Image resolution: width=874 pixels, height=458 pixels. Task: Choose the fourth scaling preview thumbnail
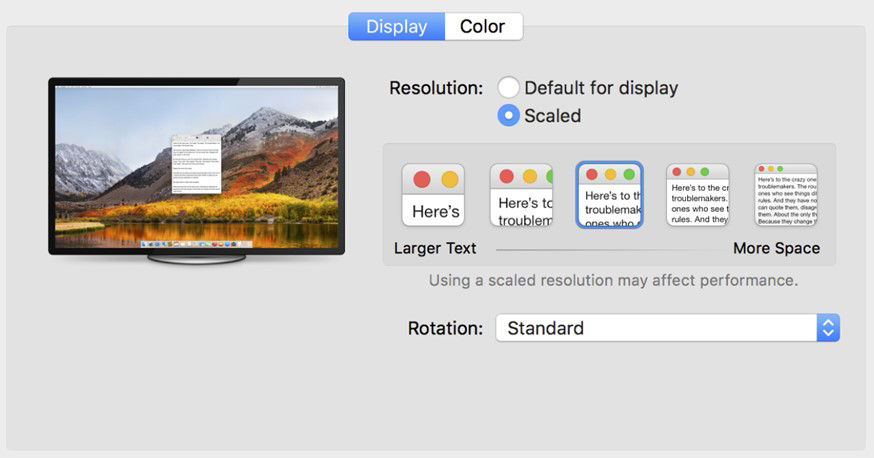click(697, 195)
